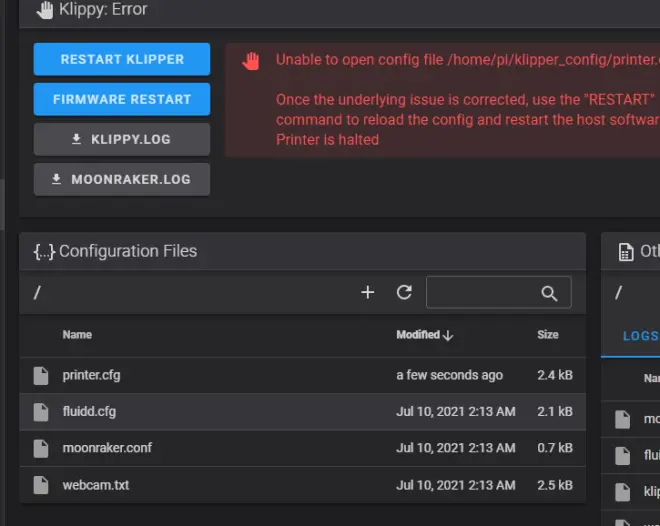This screenshot has width=660, height=526.
Task: Sort files by Name column
Action: click(77, 335)
